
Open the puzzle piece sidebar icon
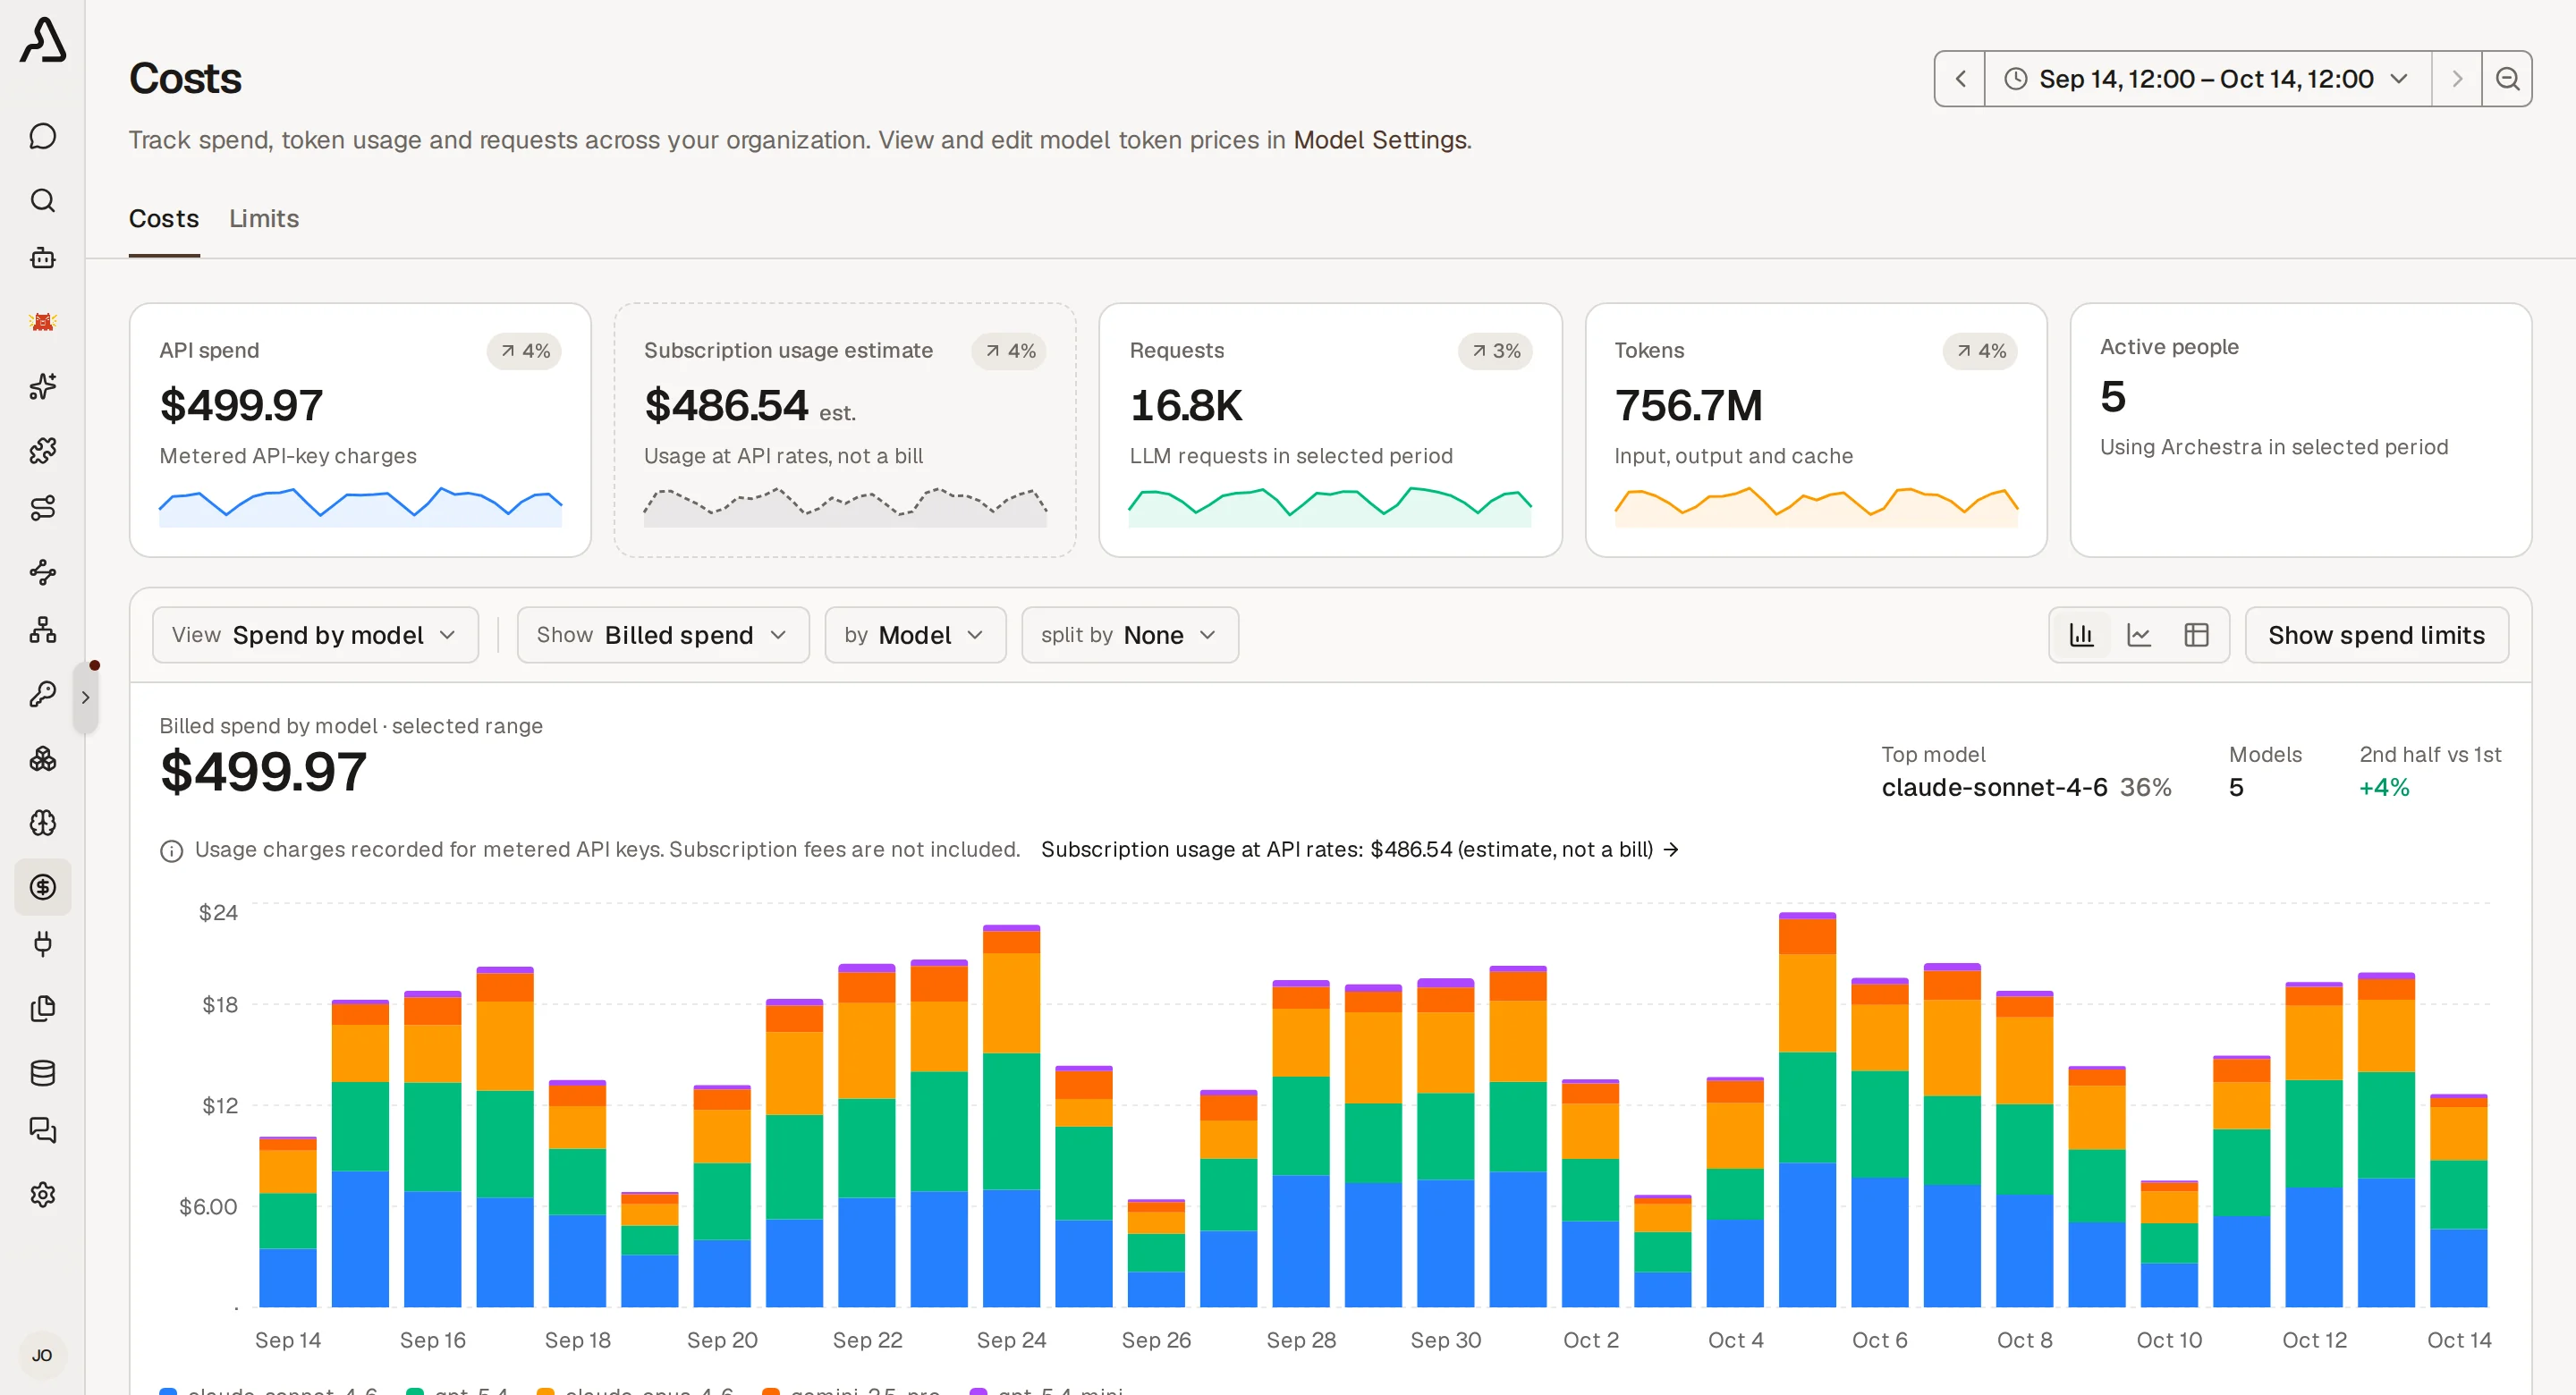(x=42, y=450)
